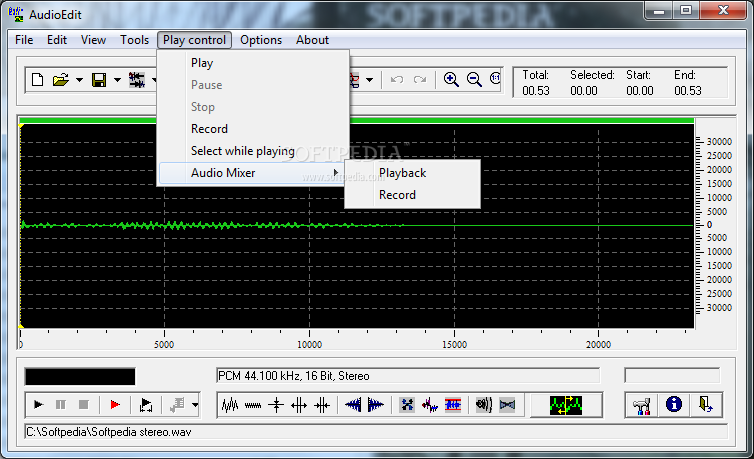Close the Play control menu
This screenshot has width=754, height=459.
(194, 40)
